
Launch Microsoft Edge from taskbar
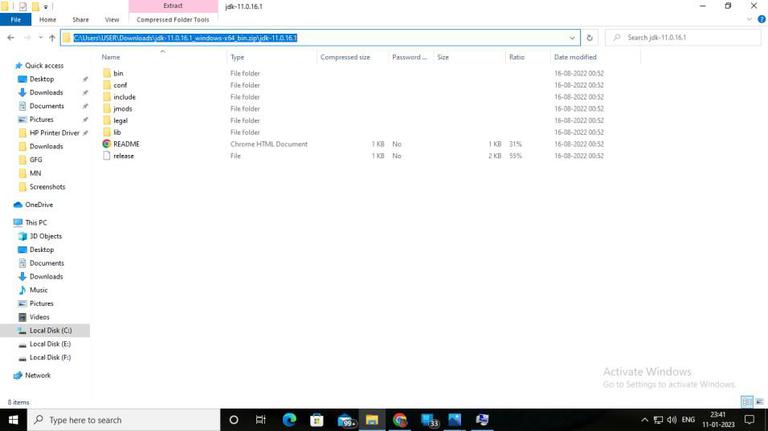click(x=289, y=420)
